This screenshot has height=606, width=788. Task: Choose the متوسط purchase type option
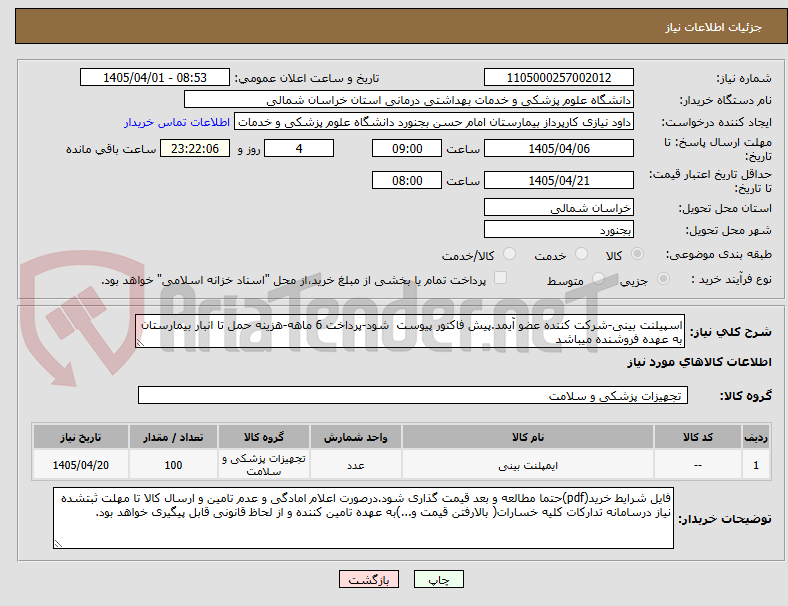click(x=599, y=279)
